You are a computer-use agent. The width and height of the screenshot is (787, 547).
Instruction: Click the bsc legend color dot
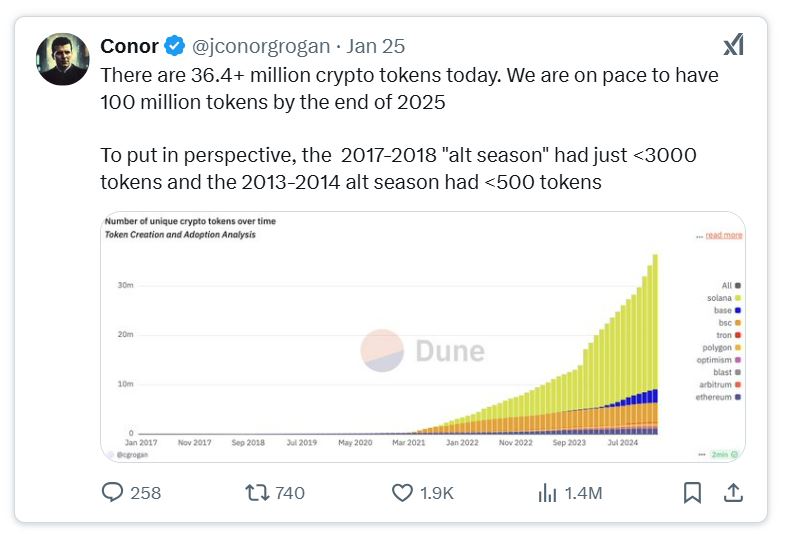[x=738, y=323]
